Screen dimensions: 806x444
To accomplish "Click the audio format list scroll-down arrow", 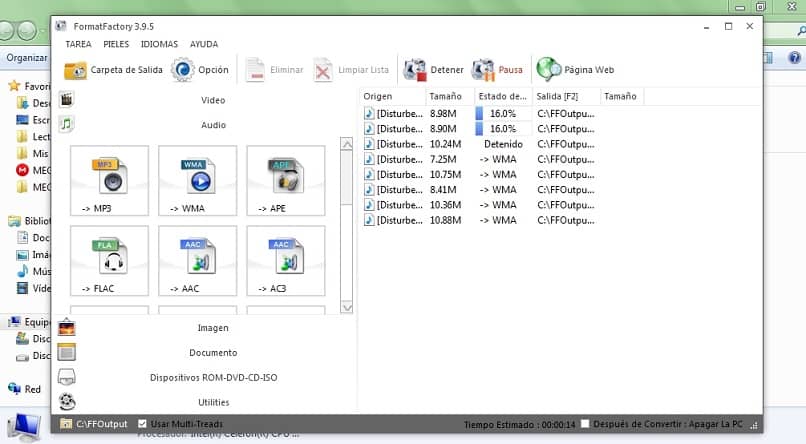I will pos(347,307).
